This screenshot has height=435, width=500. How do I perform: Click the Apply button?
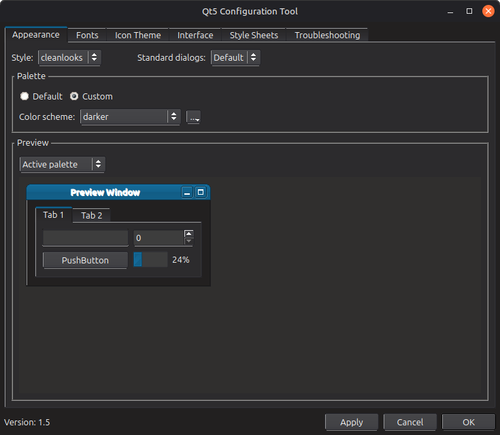click(352, 422)
